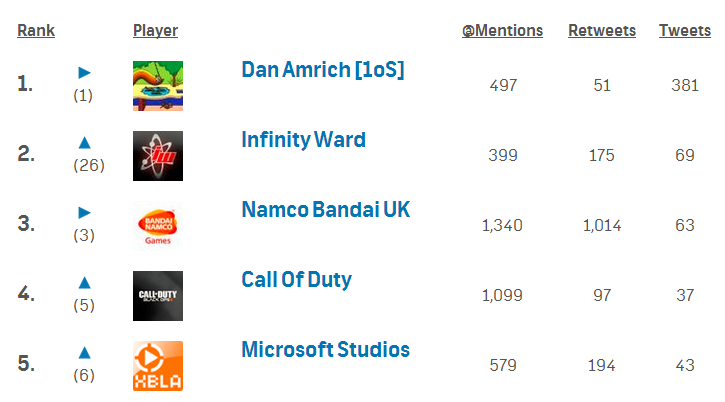Sort by the Player column header
The image size is (725, 402).
[x=155, y=31]
